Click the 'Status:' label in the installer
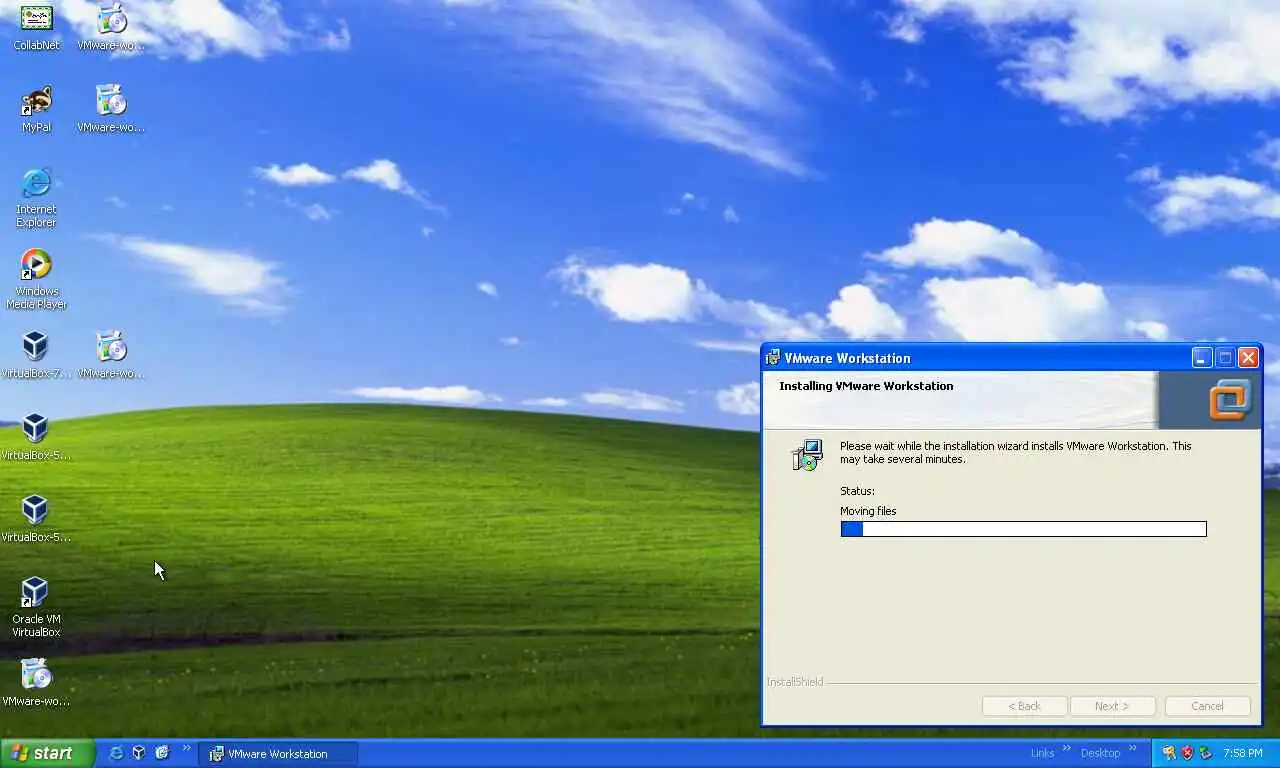The width and height of the screenshot is (1280, 768). (x=857, y=491)
